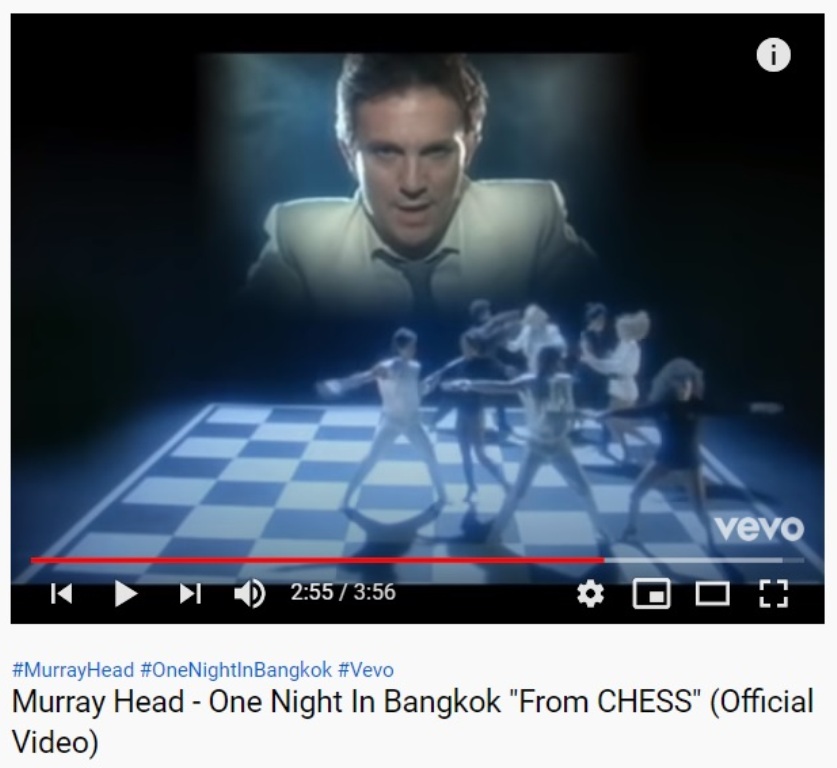This screenshot has width=837, height=768.
Task: Click the playhead where red progress ends
Action: [x=604, y=560]
